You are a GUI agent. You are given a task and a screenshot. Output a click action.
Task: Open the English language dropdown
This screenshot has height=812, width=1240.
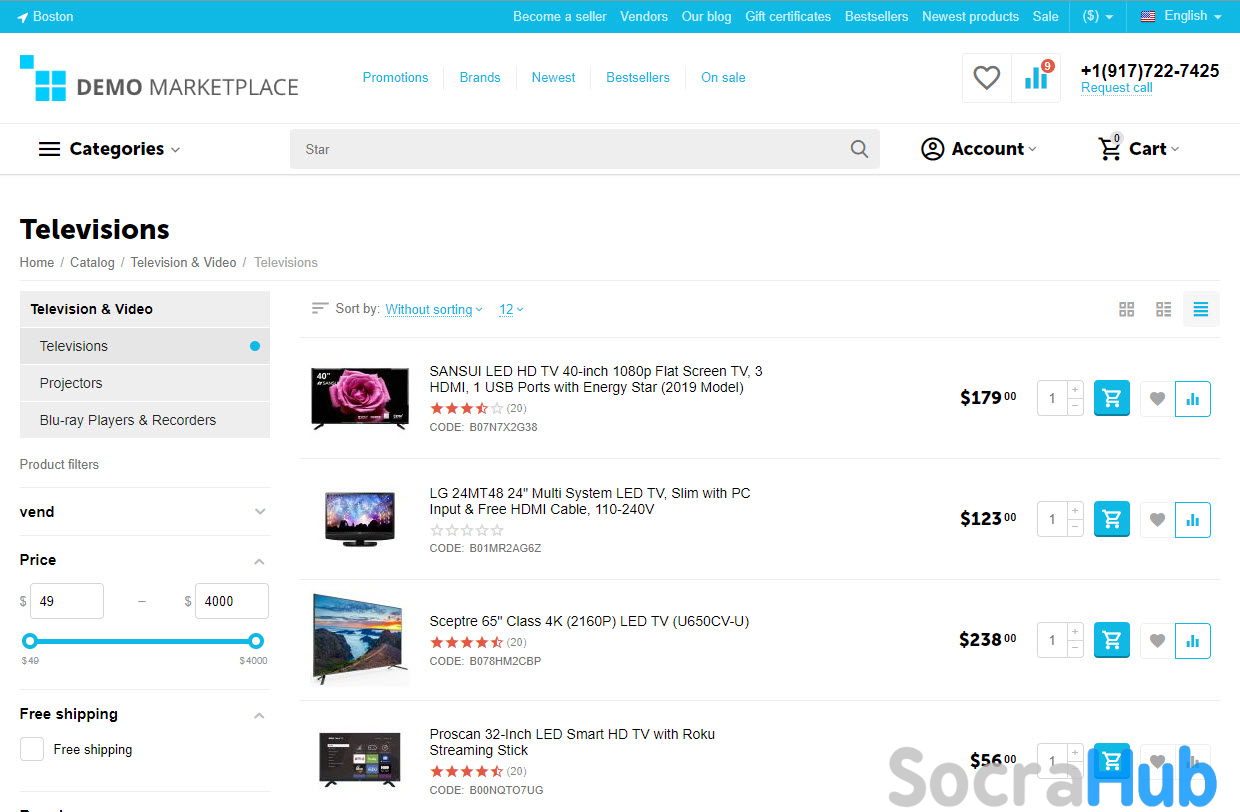coord(1181,16)
